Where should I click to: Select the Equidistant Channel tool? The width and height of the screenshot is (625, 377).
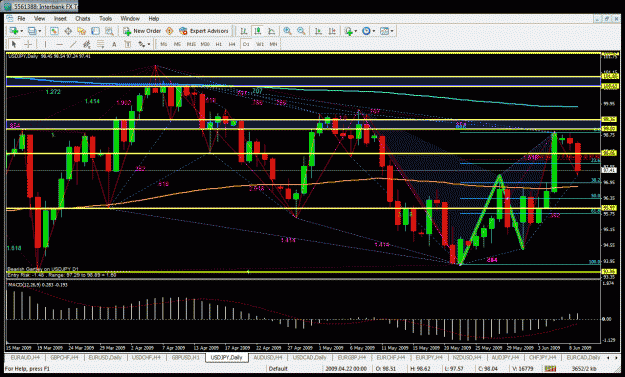click(86, 44)
